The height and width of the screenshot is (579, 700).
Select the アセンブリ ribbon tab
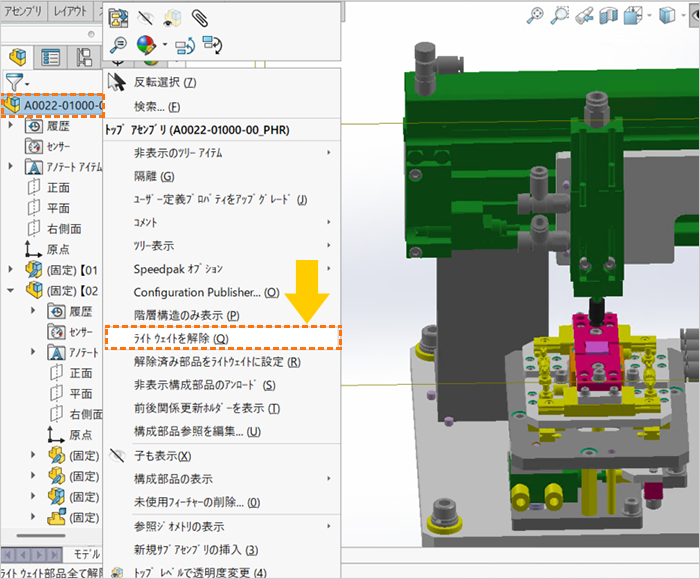tap(23, 11)
